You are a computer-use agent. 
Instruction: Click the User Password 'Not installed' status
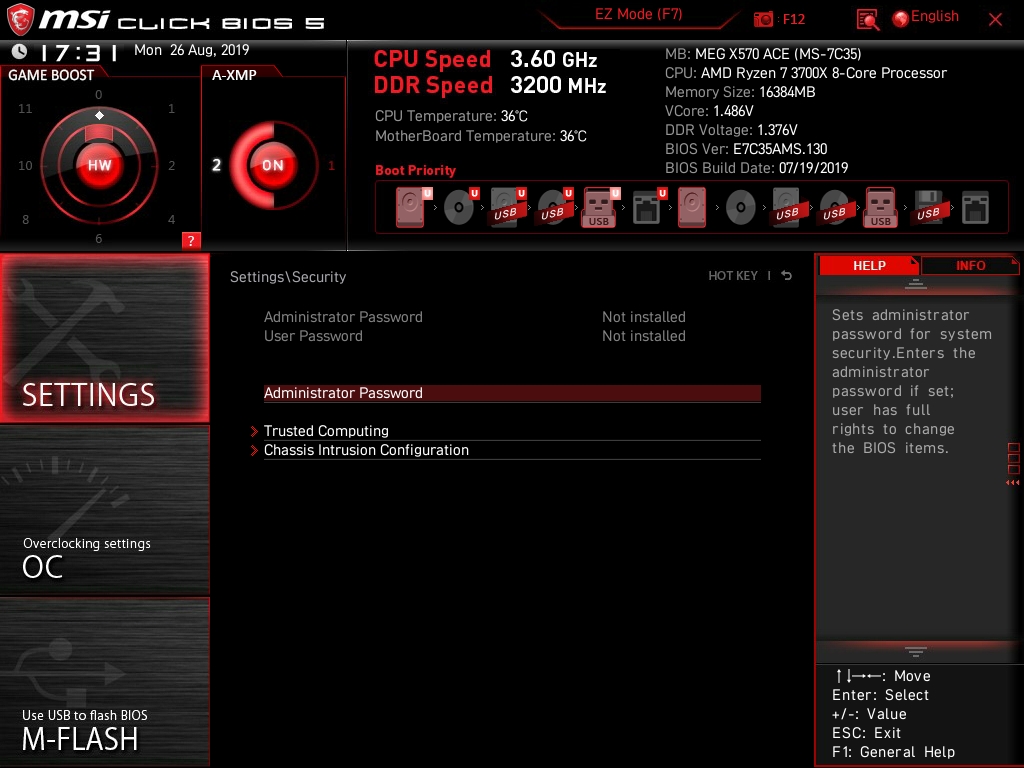pyautogui.click(x=643, y=336)
